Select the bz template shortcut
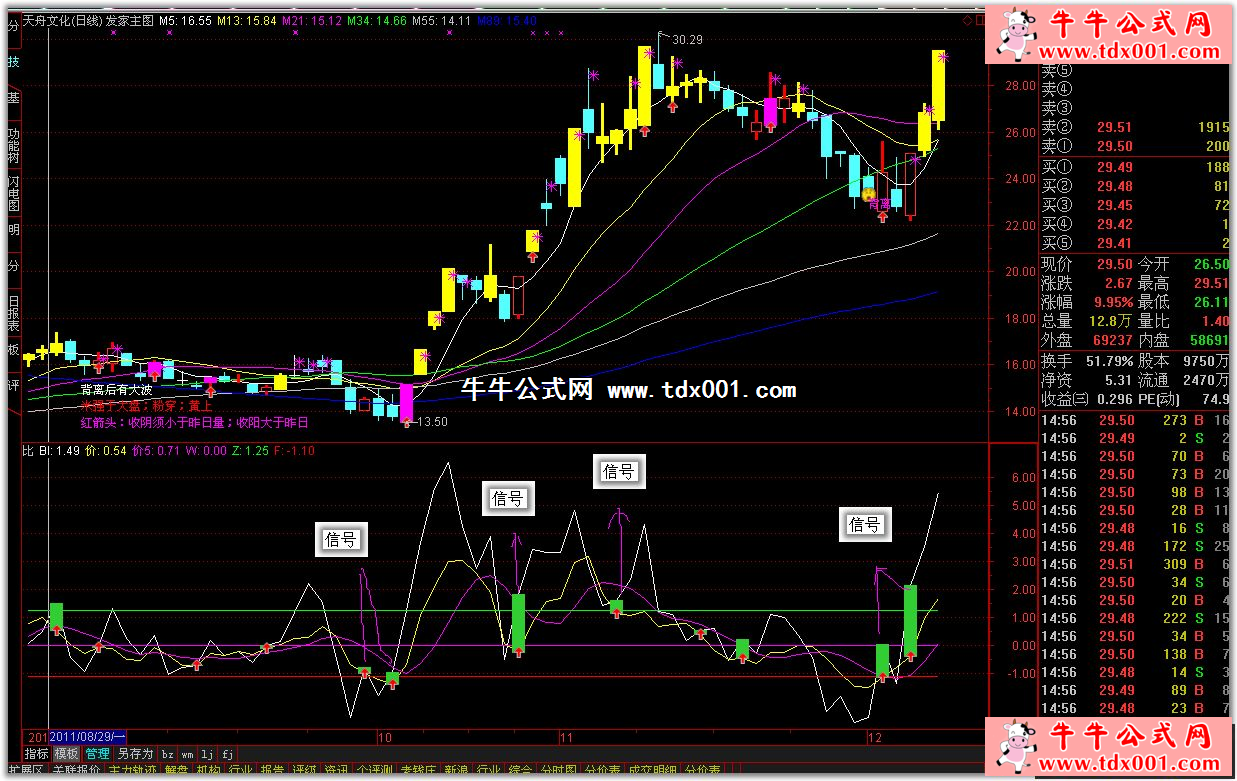This screenshot has width=1237, height=781. pyautogui.click(x=167, y=754)
